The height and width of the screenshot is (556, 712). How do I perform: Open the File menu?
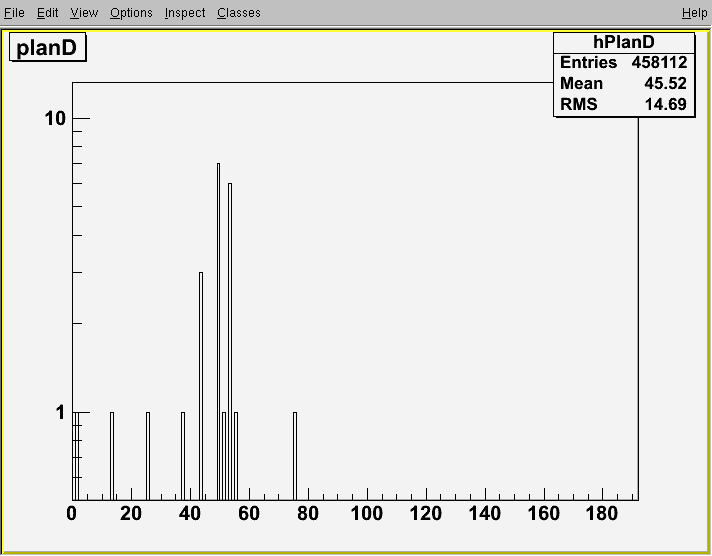(x=14, y=13)
